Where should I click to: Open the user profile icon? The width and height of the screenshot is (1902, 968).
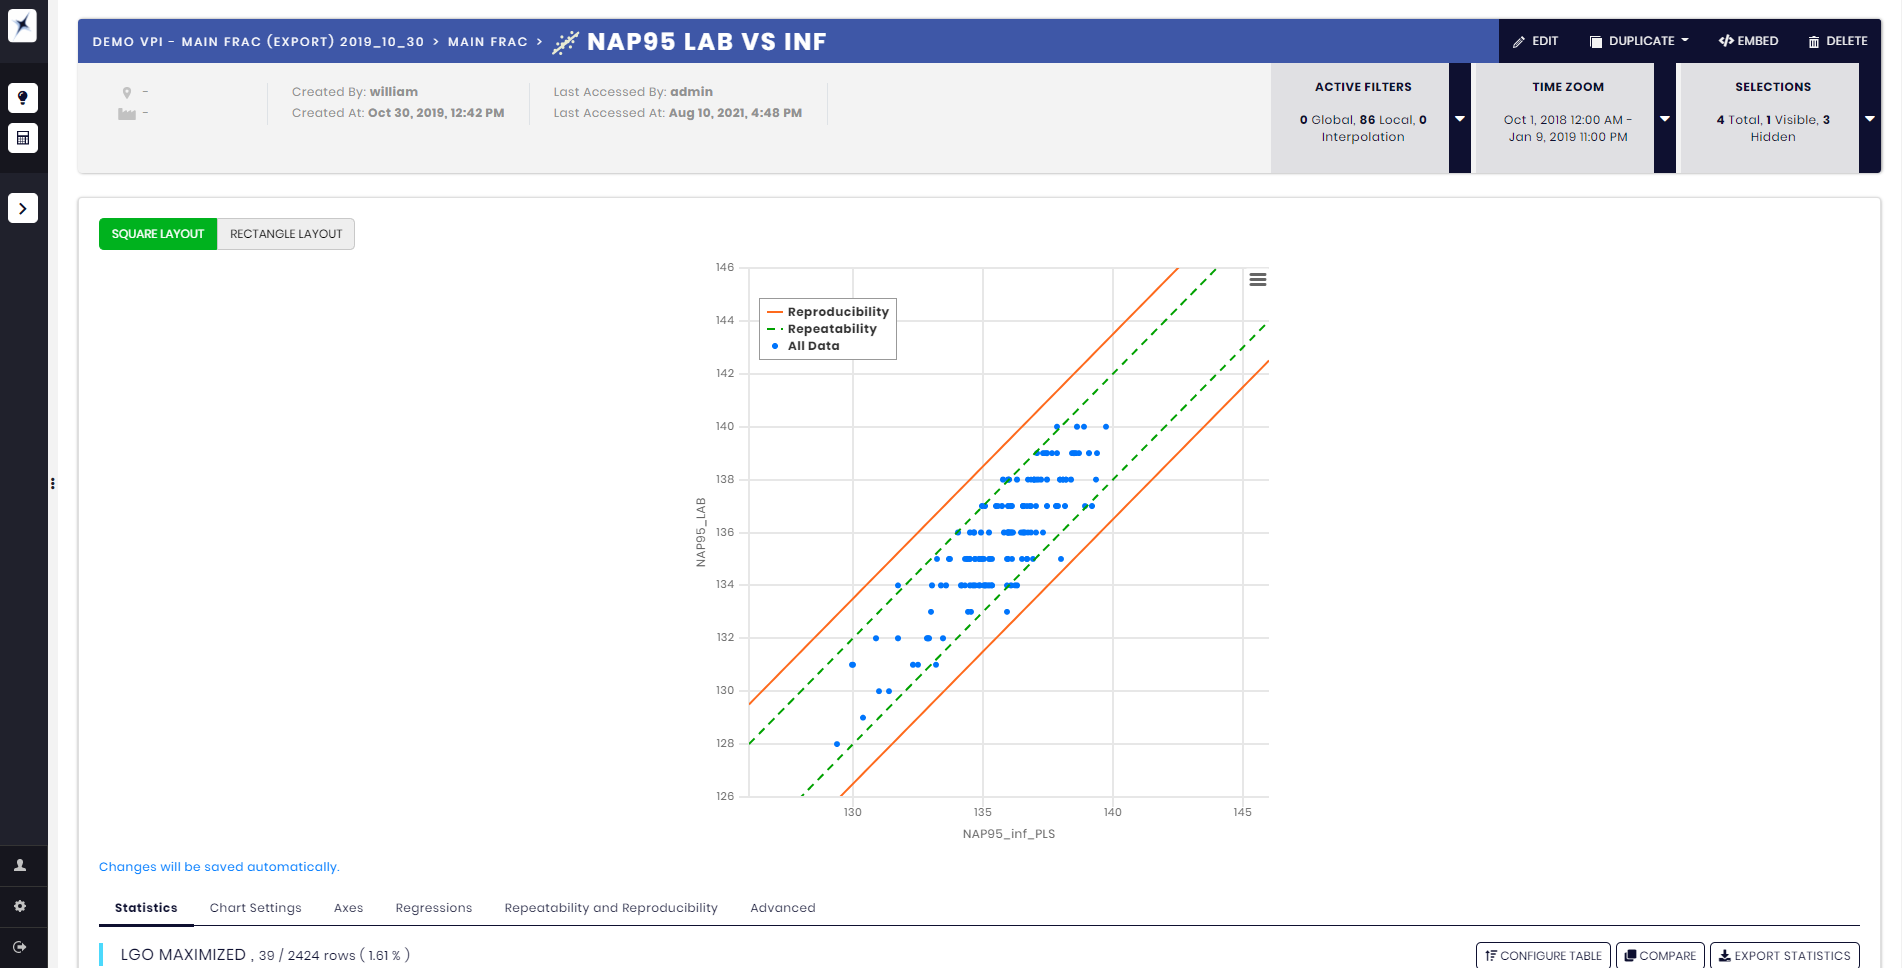[x=20, y=866]
